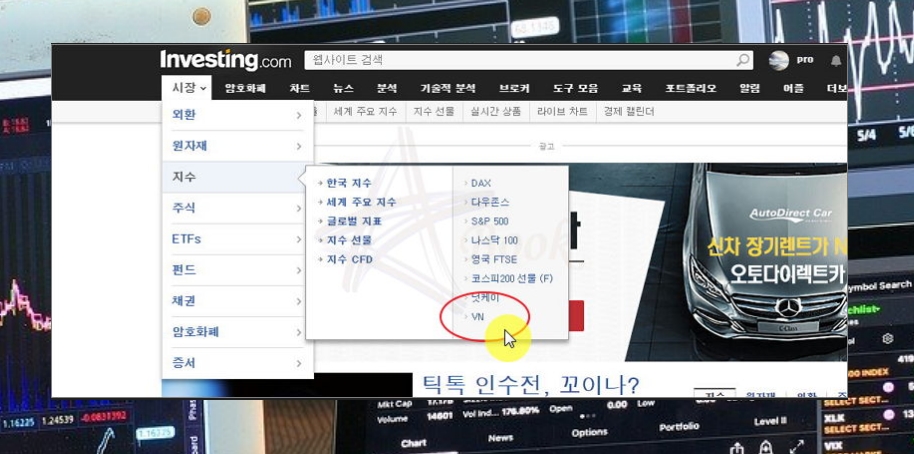The height and width of the screenshot is (454, 914).
Task: Open the 시장 menu
Action: [x=187, y=88]
